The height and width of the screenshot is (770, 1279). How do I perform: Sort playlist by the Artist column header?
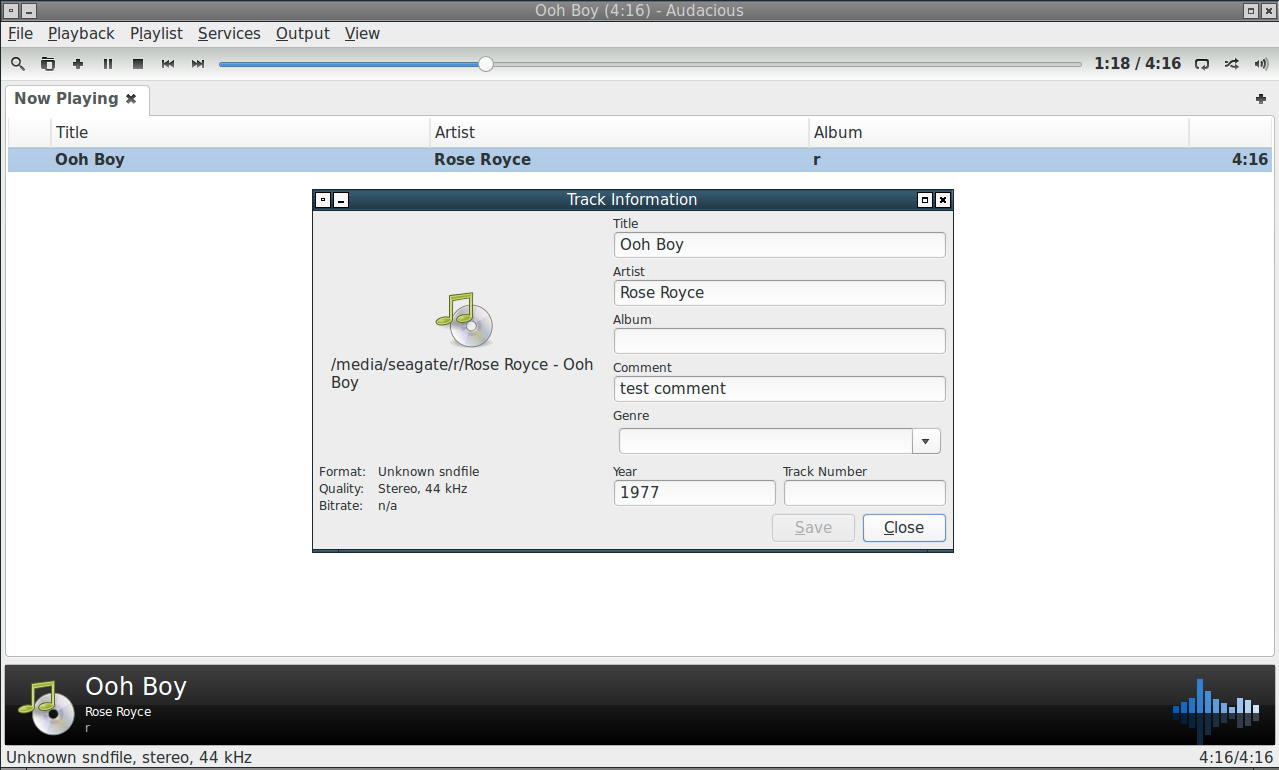tap(619, 132)
